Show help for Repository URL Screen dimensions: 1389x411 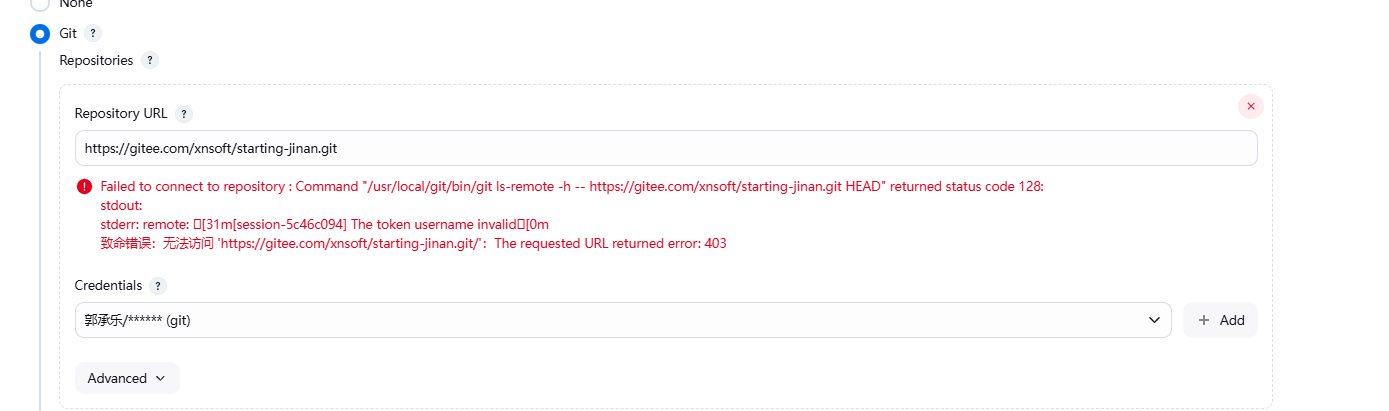click(x=184, y=113)
